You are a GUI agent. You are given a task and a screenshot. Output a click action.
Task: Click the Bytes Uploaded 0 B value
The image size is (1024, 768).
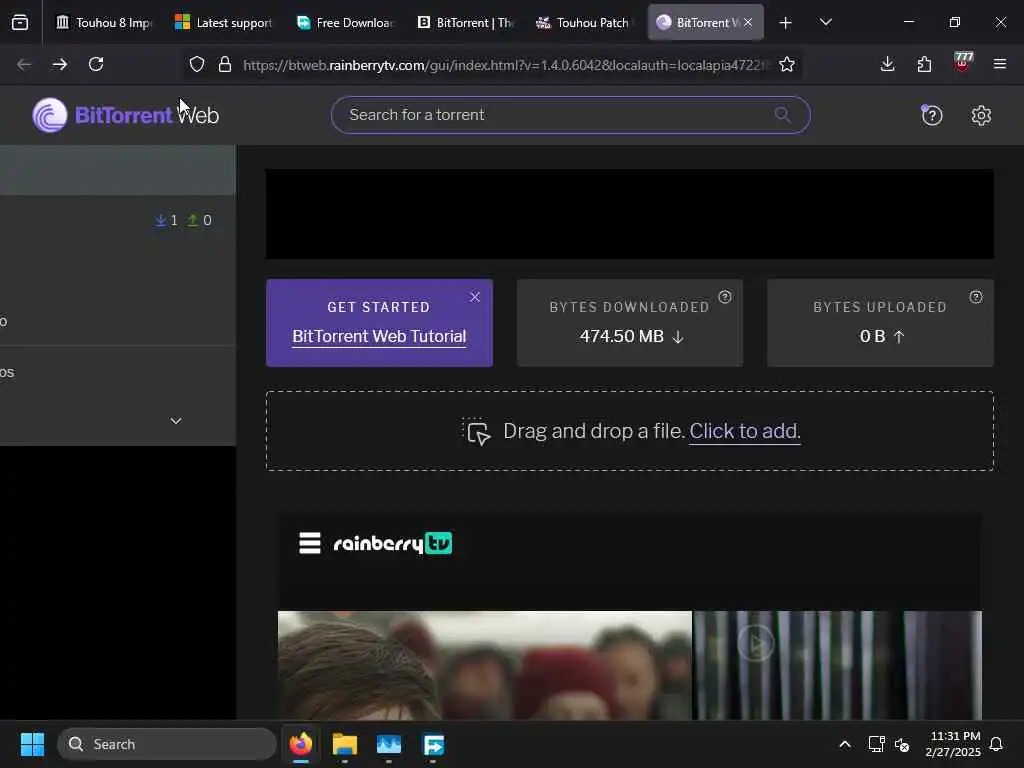pyautogui.click(x=881, y=336)
